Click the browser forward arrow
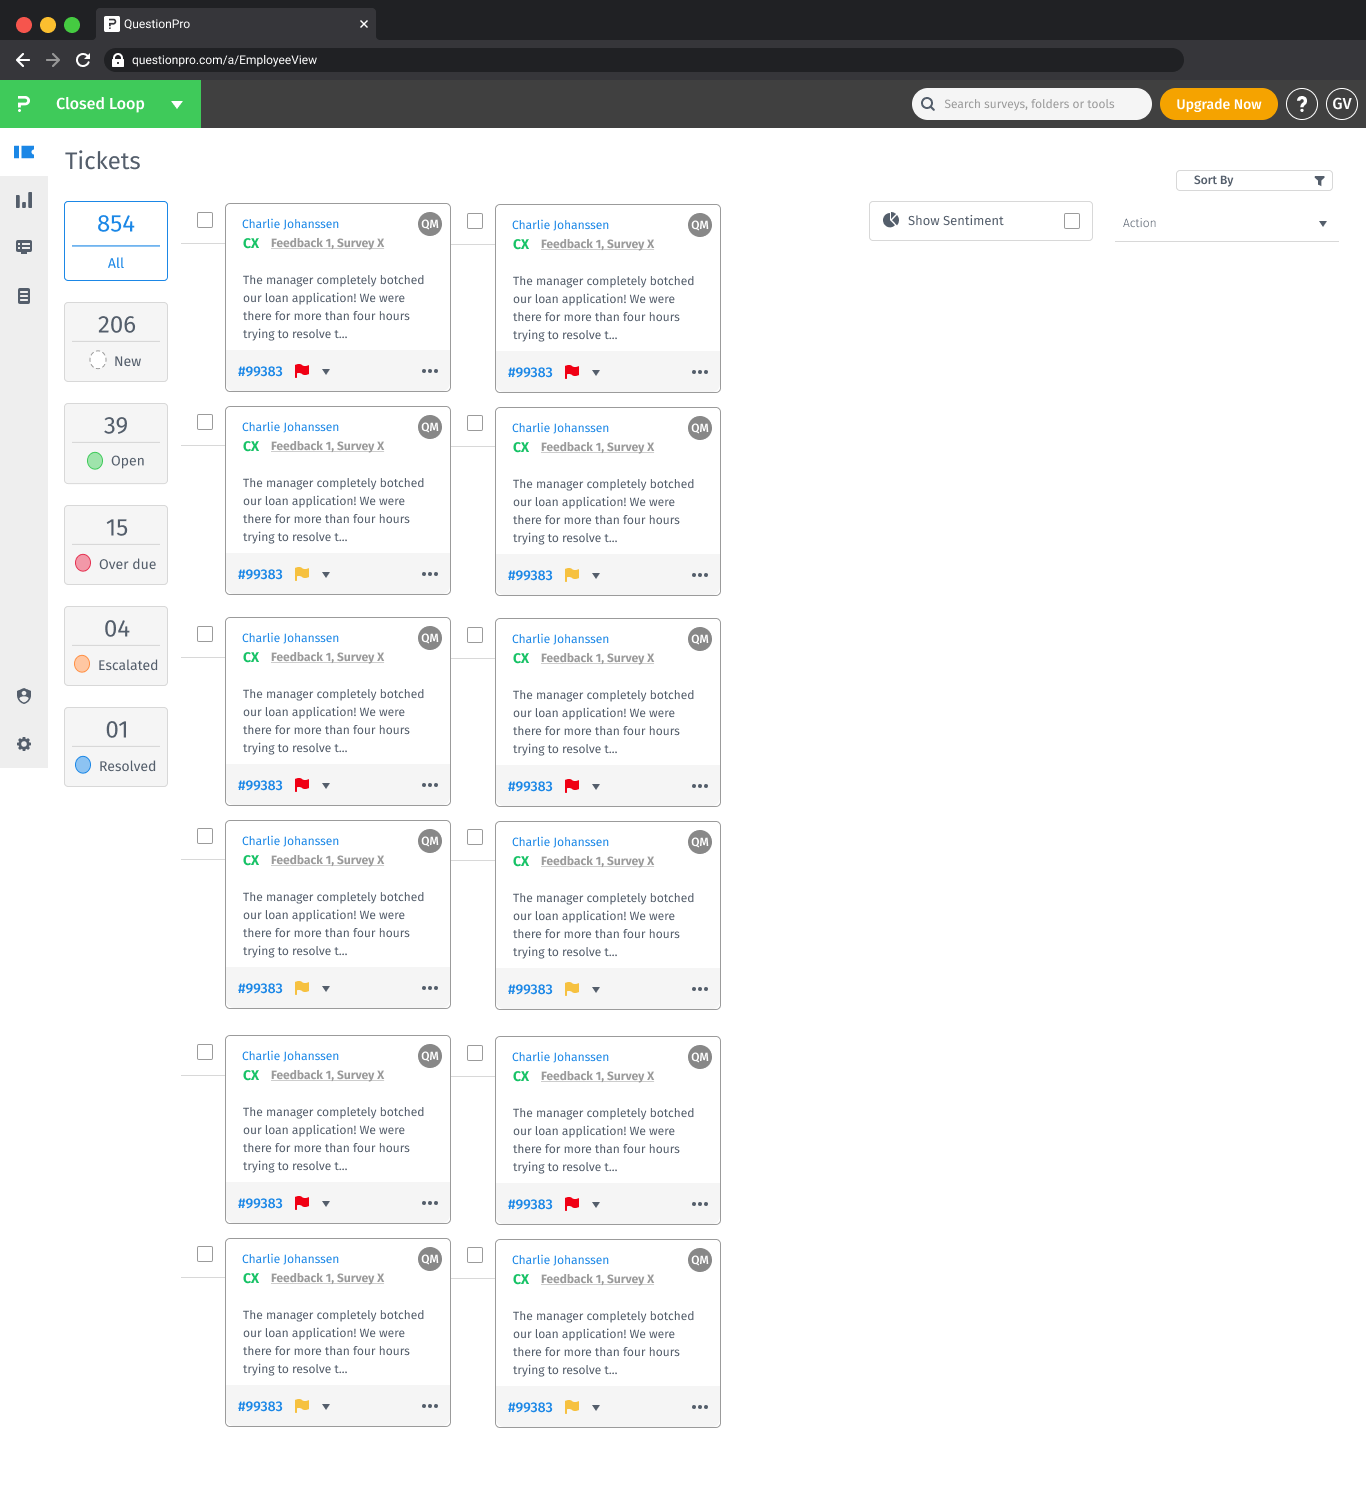 (53, 60)
